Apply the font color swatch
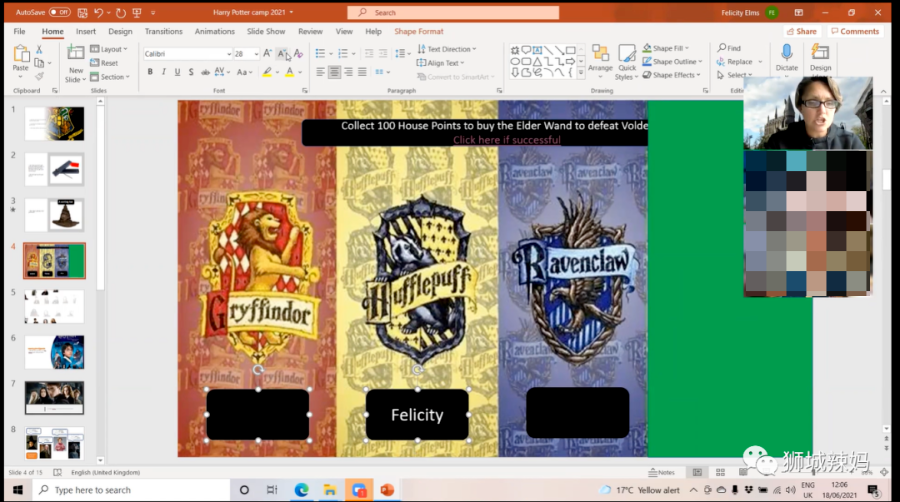The image size is (900, 502). pos(290,72)
